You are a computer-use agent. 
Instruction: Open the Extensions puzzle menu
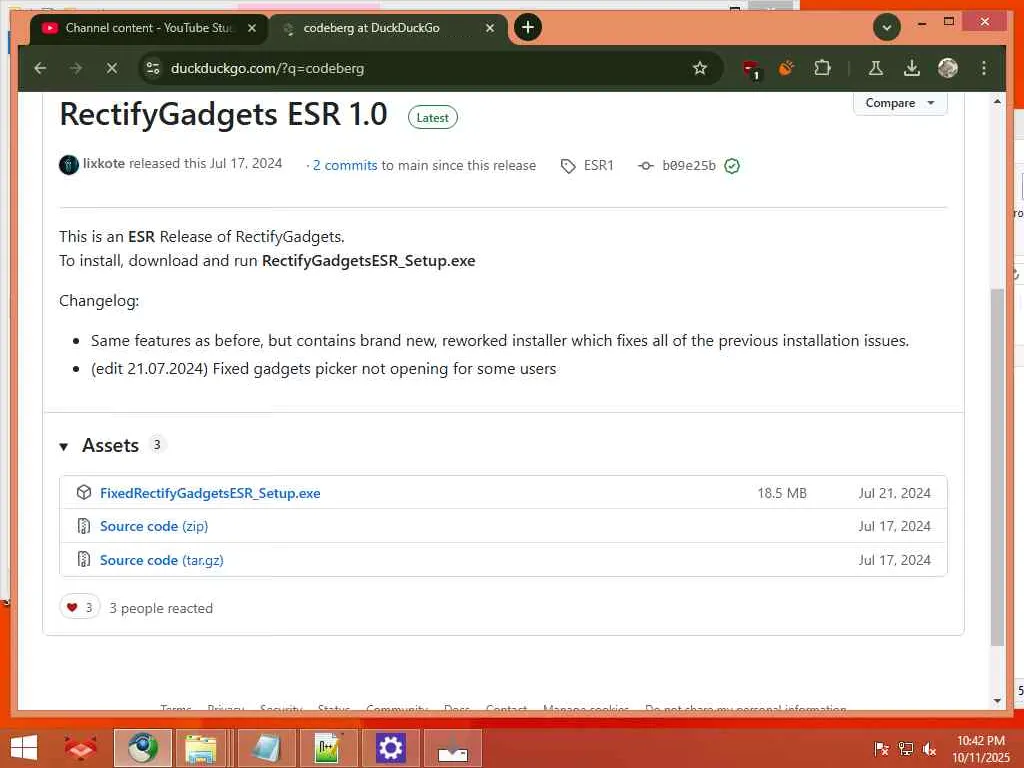822,68
